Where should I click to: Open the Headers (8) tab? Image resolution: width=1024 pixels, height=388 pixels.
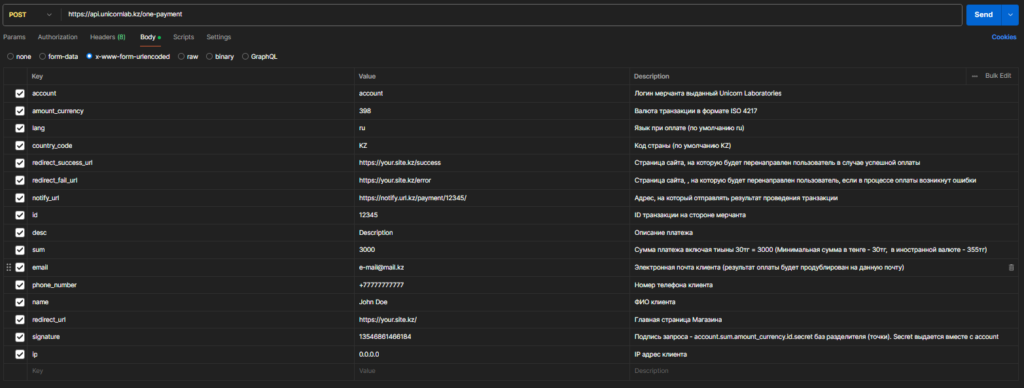click(x=108, y=37)
